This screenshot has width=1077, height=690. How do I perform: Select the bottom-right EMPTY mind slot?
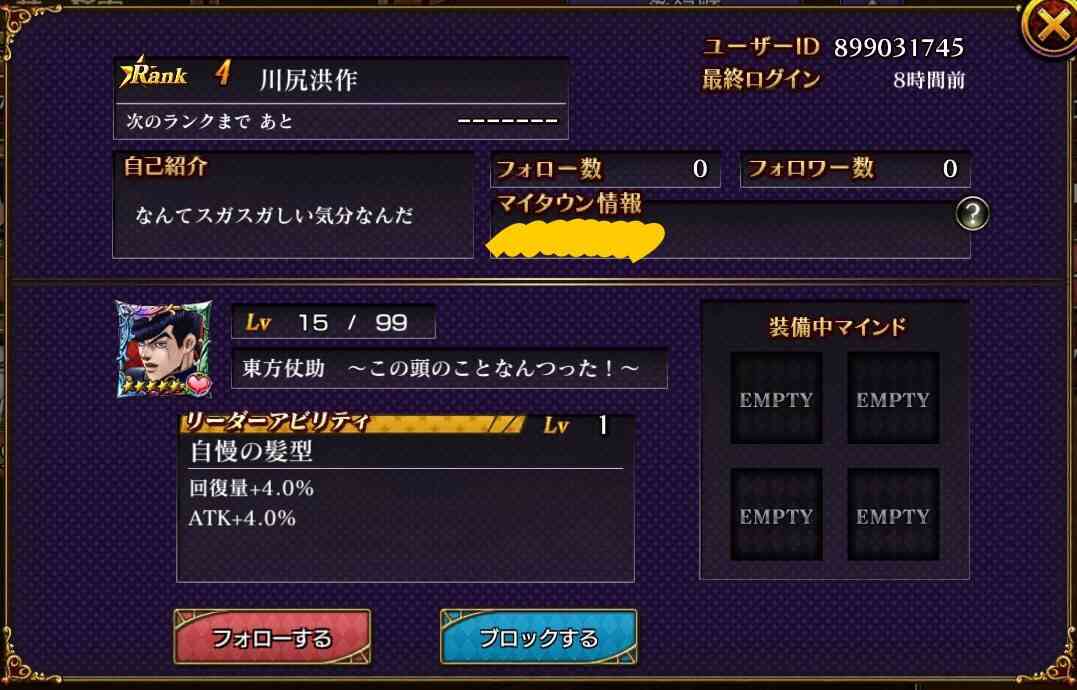pyautogui.click(x=893, y=514)
